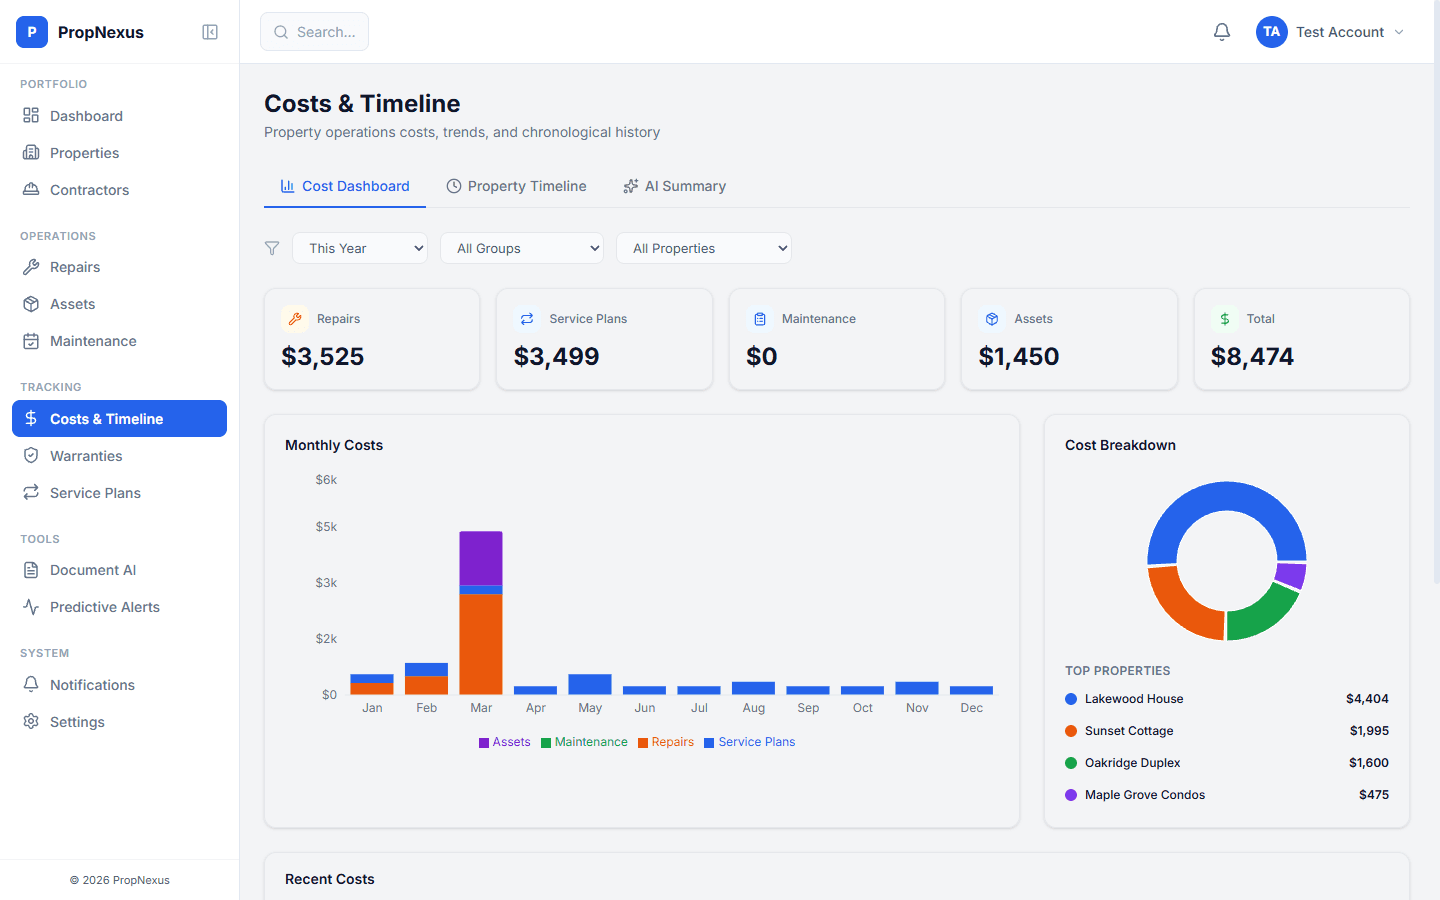
Task: Collapse the sidebar using the panel icon
Action: click(x=209, y=31)
